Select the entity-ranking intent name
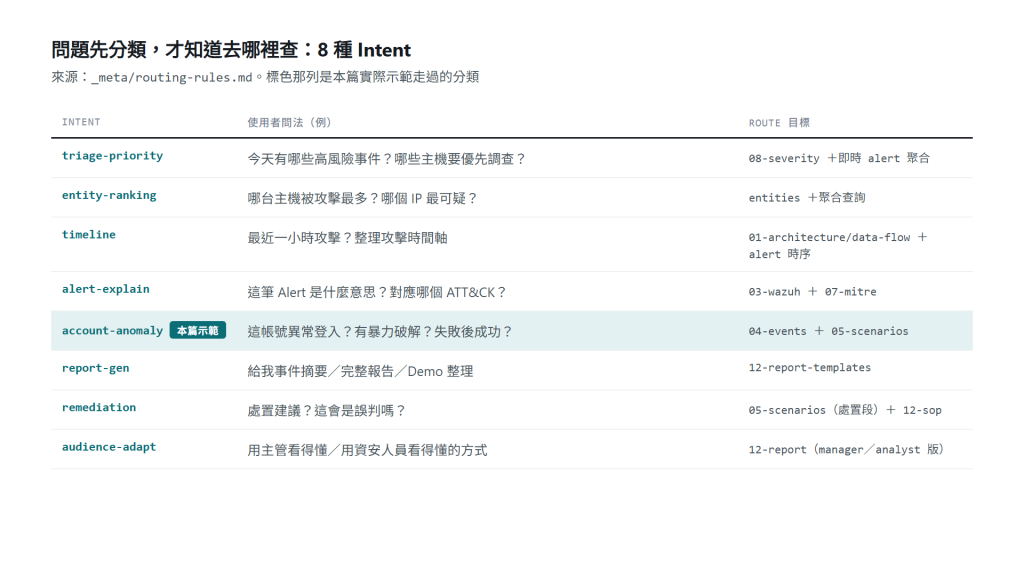 (x=109, y=195)
